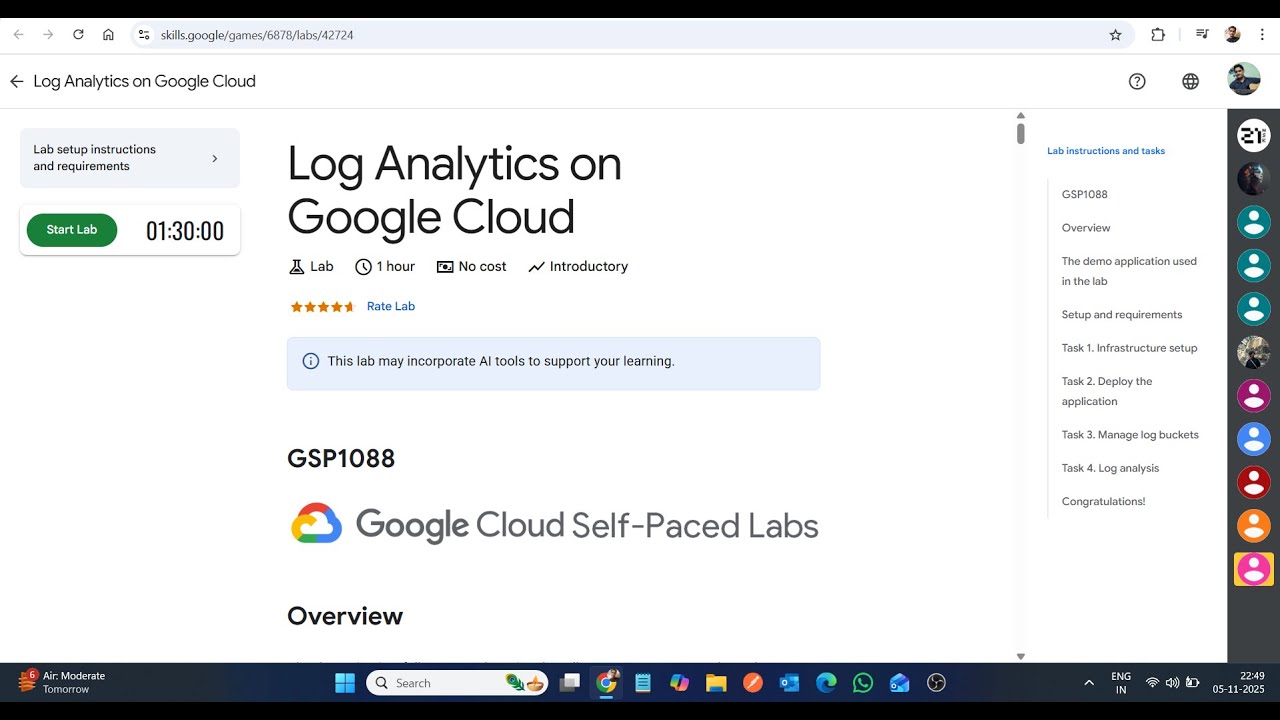
Task: Go to Setup and requirements section
Action: click(1122, 315)
